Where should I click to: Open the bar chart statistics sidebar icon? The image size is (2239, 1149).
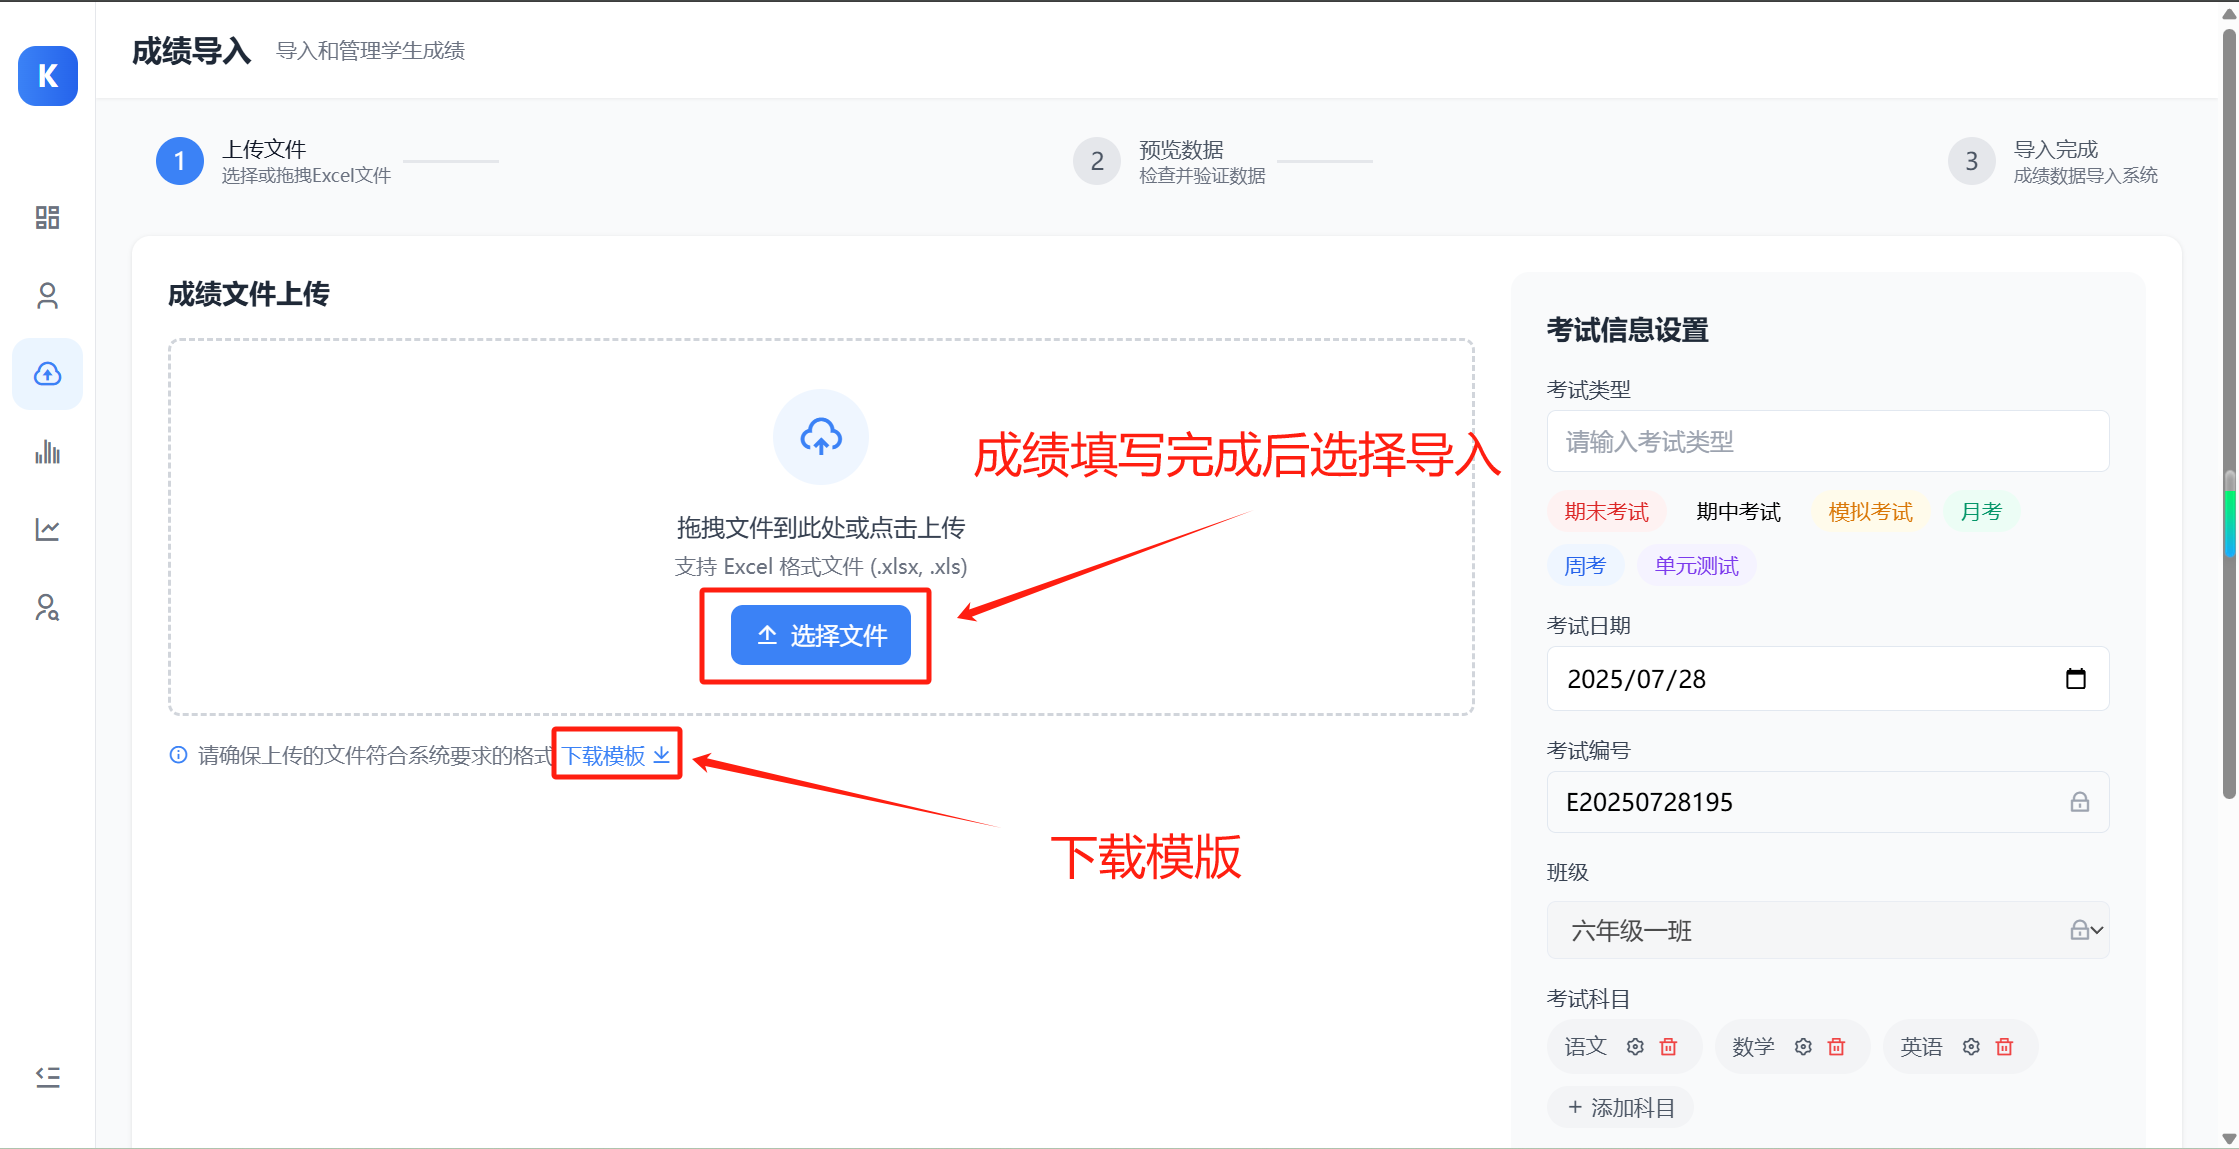(47, 452)
